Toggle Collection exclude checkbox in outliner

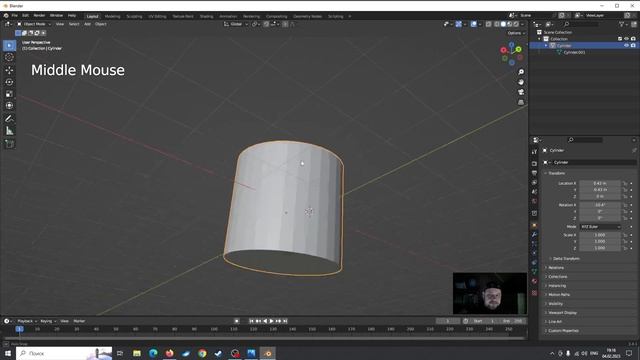point(620,39)
